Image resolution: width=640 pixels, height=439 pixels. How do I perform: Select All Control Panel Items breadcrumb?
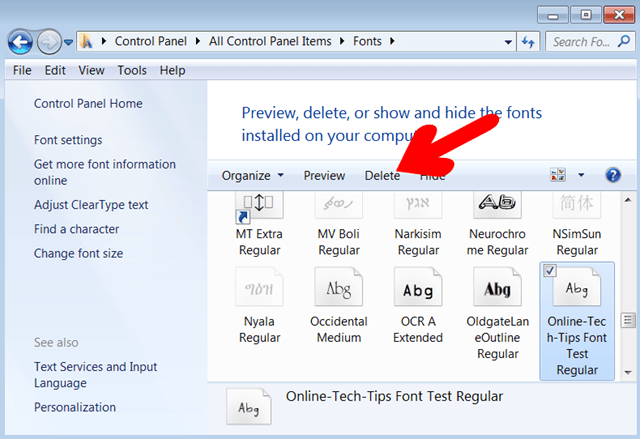click(270, 41)
